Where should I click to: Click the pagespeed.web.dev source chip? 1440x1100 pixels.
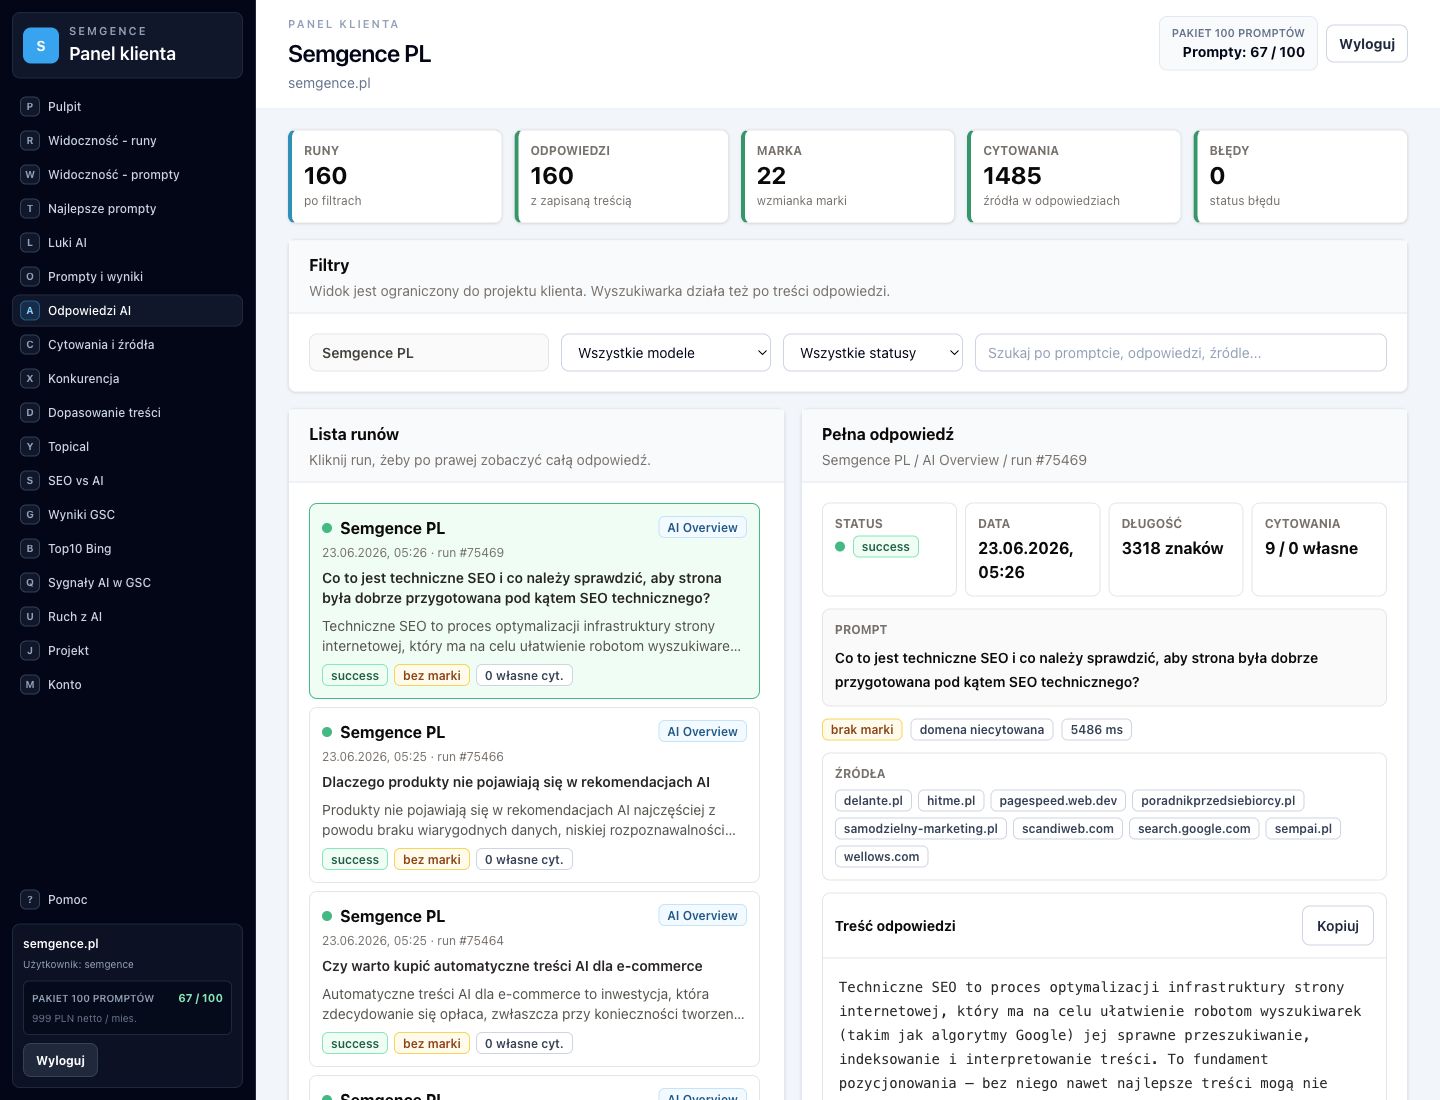pyautogui.click(x=1058, y=801)
